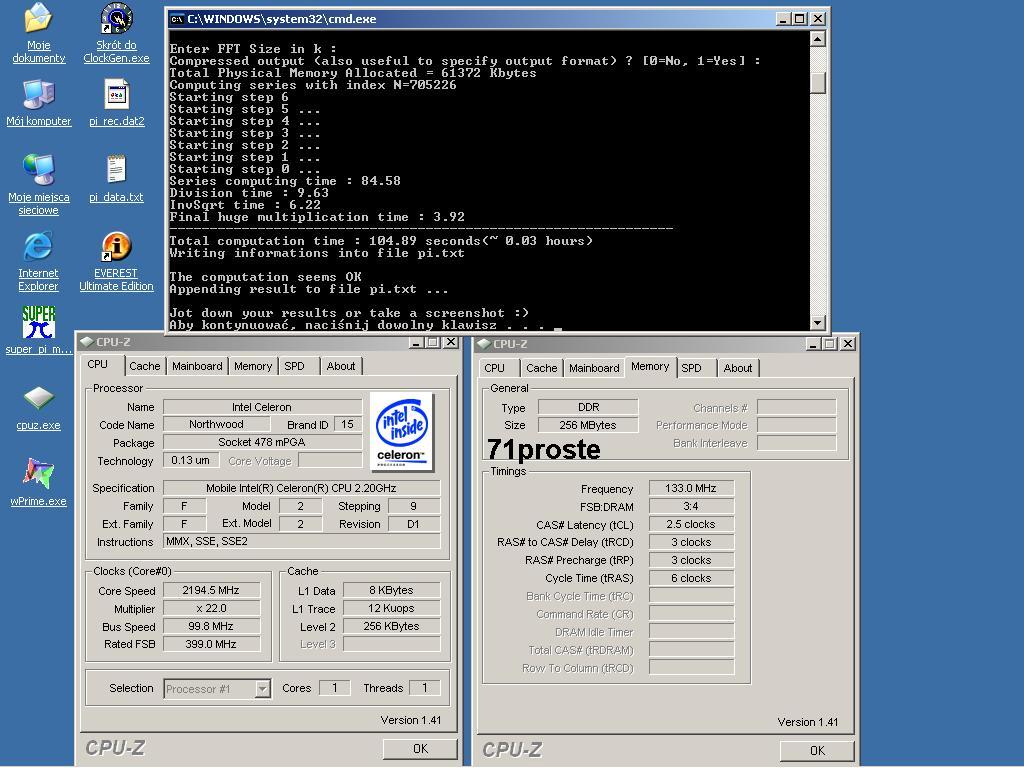The width and height of the screenshot is (1024, 768).
Task: Switch to CPU tab in left CPU-Z window
Action: [x=98, y=364]
